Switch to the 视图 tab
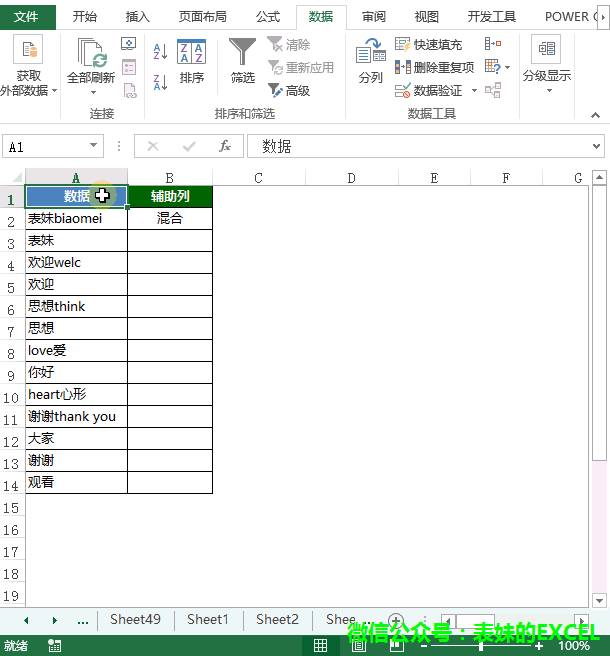This screenshot has height=656, width=610. click(x=426, y=17)
